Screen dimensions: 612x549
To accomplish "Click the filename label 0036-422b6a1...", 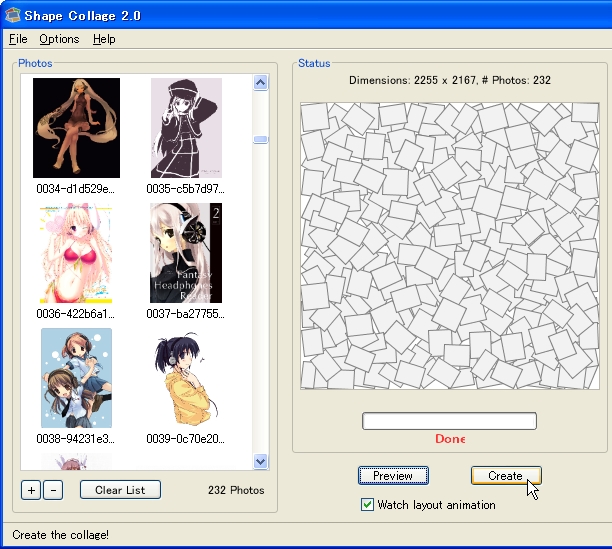I will [x=75, y=314].
